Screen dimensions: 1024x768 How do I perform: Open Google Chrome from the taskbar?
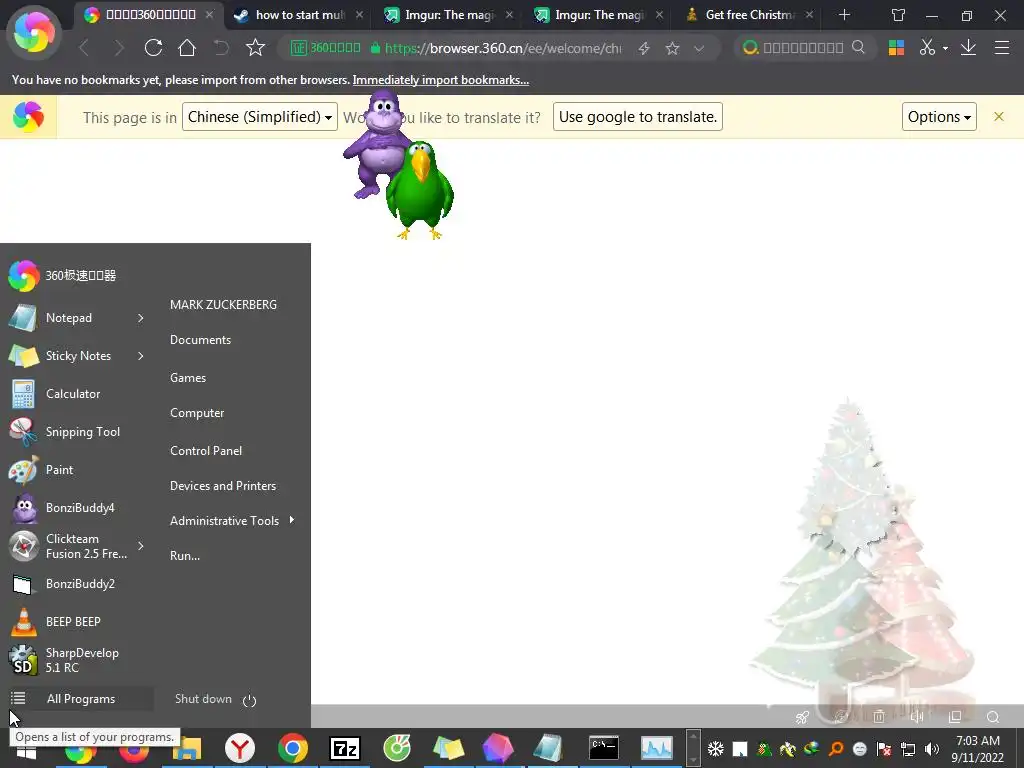(293, 748)
